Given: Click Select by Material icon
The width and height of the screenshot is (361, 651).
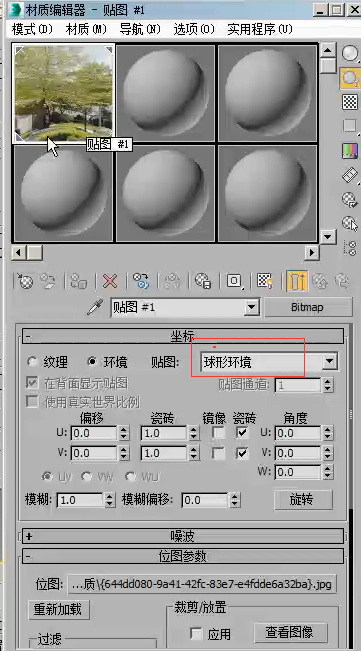Looking at the screenshot, I should pyautogui.click(x=350, y=224).
